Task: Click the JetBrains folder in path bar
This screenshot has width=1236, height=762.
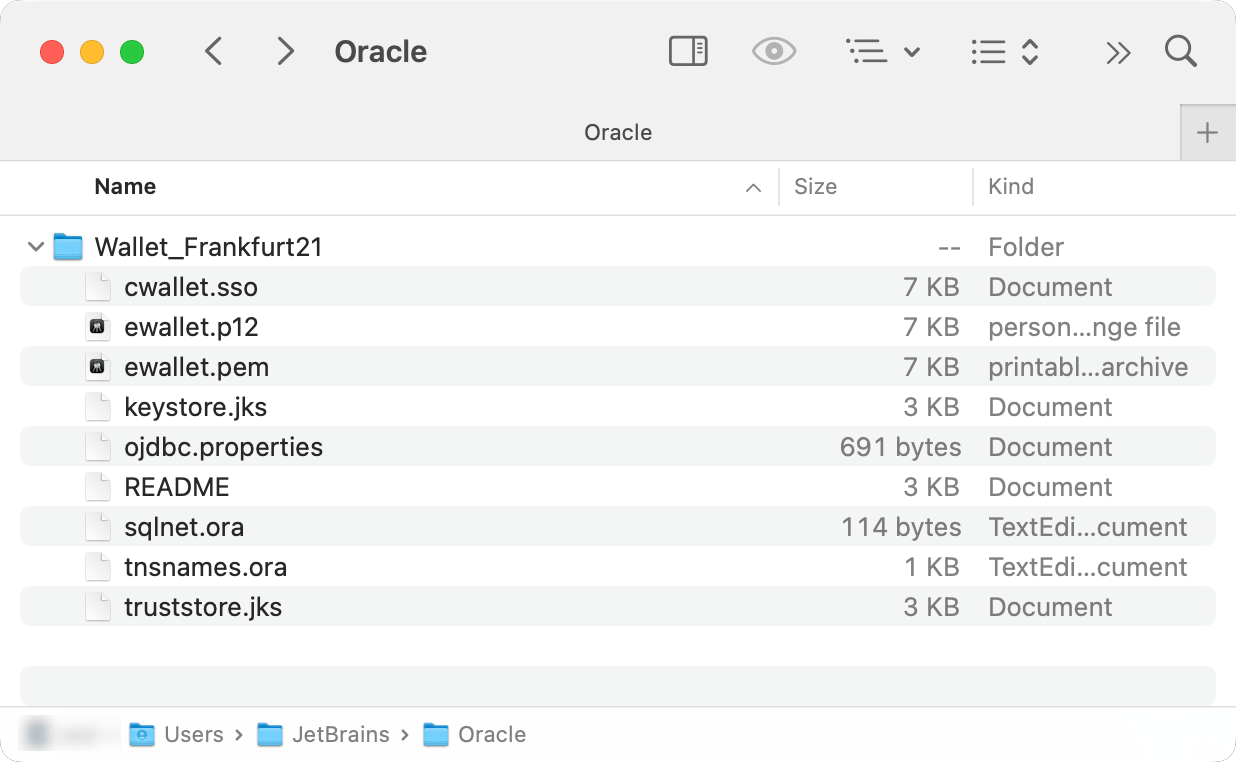Action: point(340,735)
